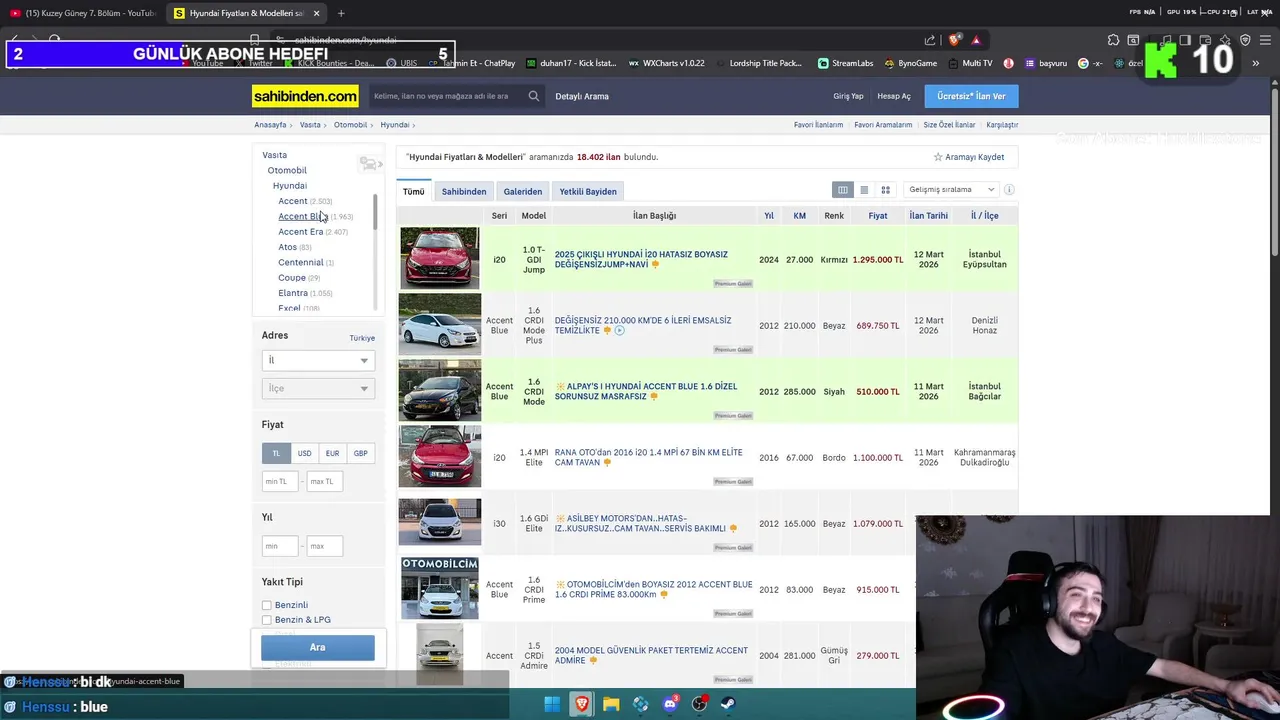Open Accent Blue category in sidebar
This screenshot has height=720, width=1280.
303,216
